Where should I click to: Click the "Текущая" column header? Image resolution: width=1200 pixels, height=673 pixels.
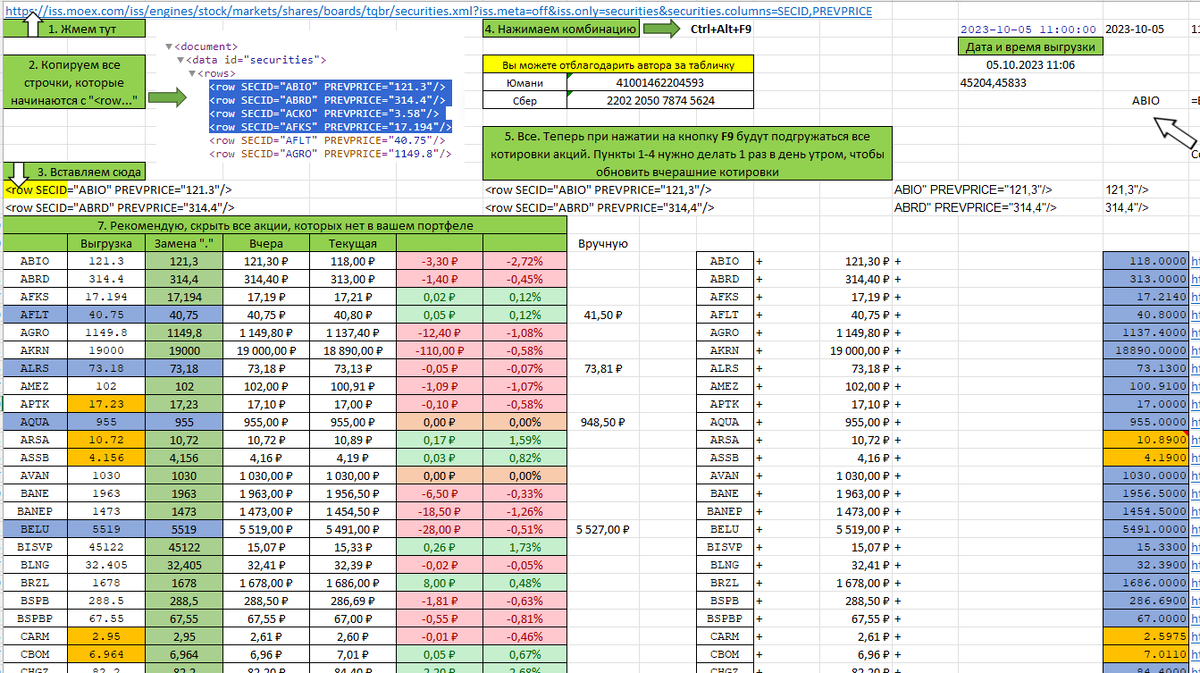[353, 243]
